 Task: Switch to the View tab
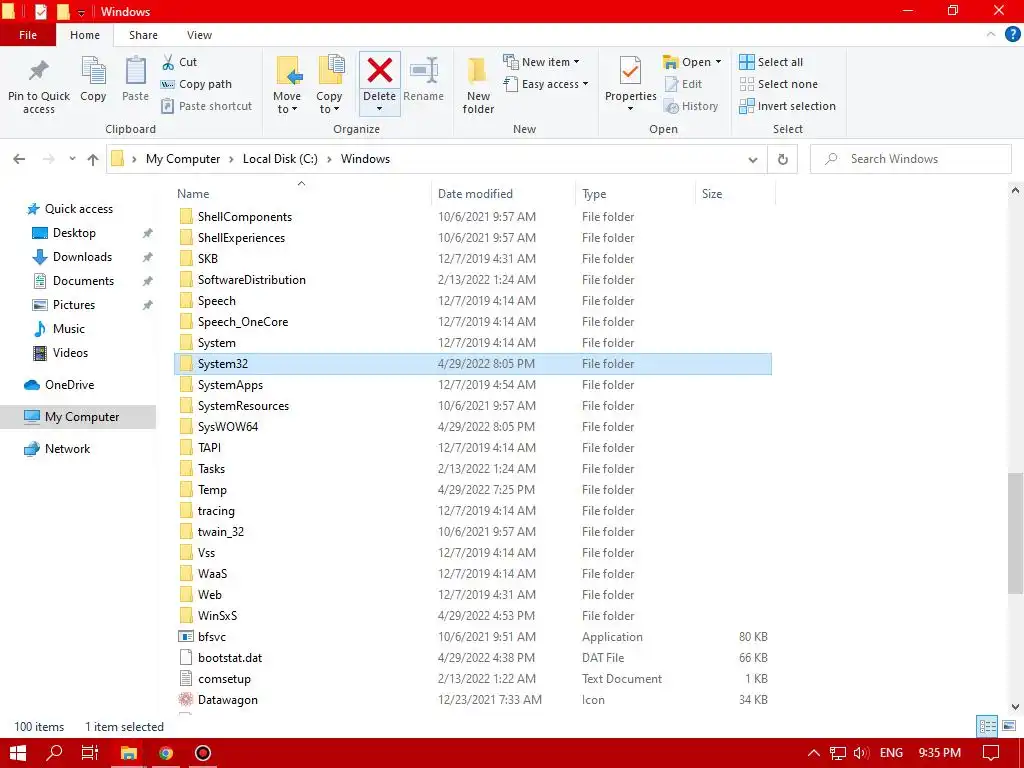click(x=199, y=35)
